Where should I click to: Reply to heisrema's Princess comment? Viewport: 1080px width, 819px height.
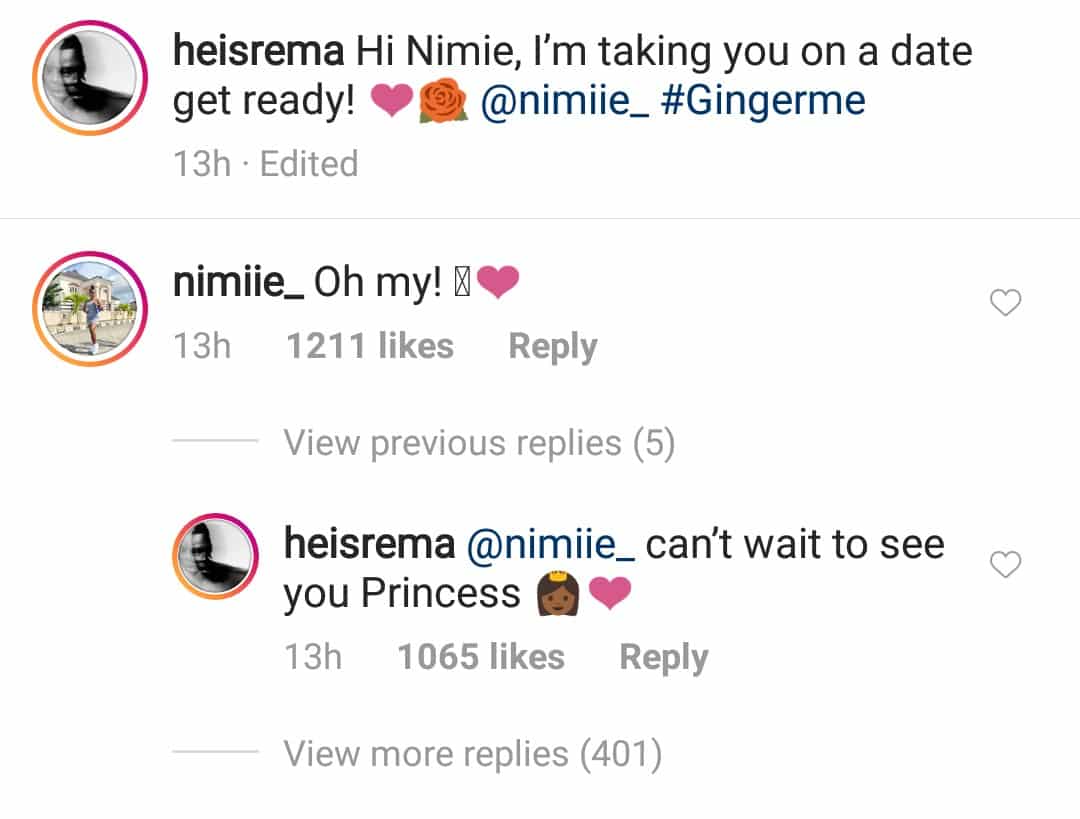point(663,657)
